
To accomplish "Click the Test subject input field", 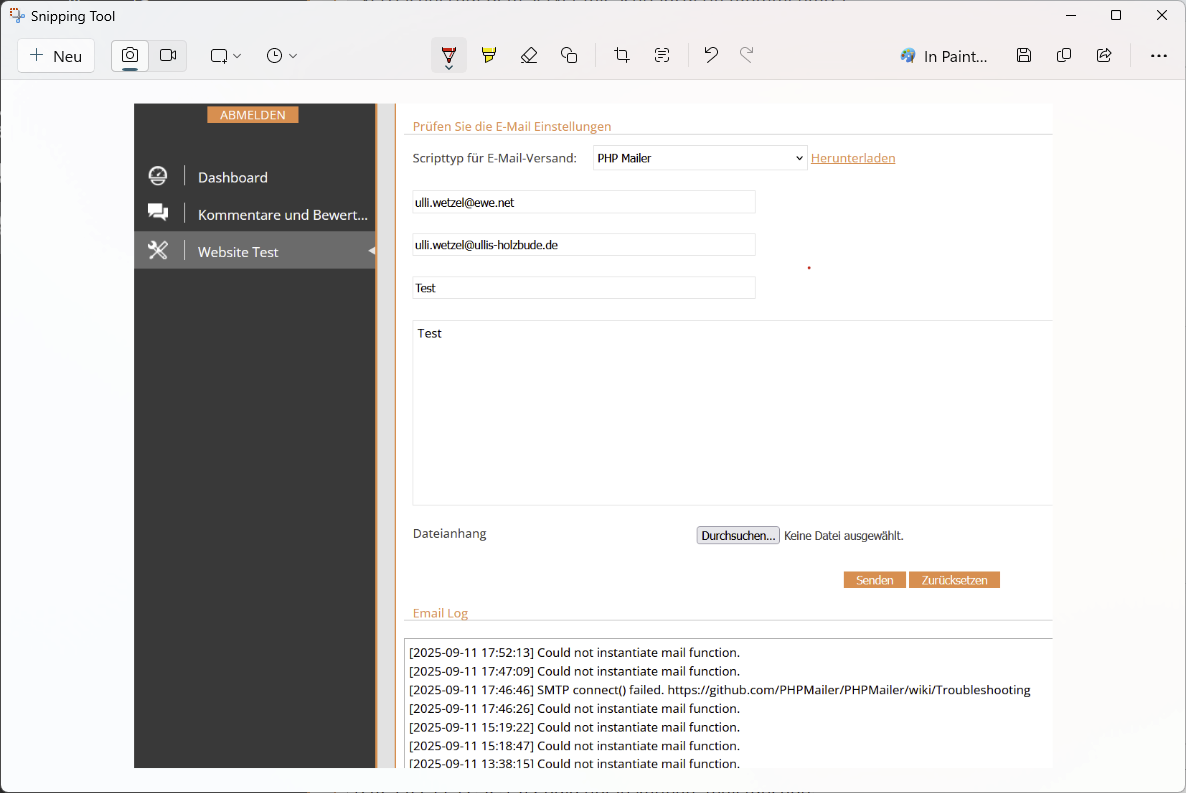I will (x=583, y=288).
